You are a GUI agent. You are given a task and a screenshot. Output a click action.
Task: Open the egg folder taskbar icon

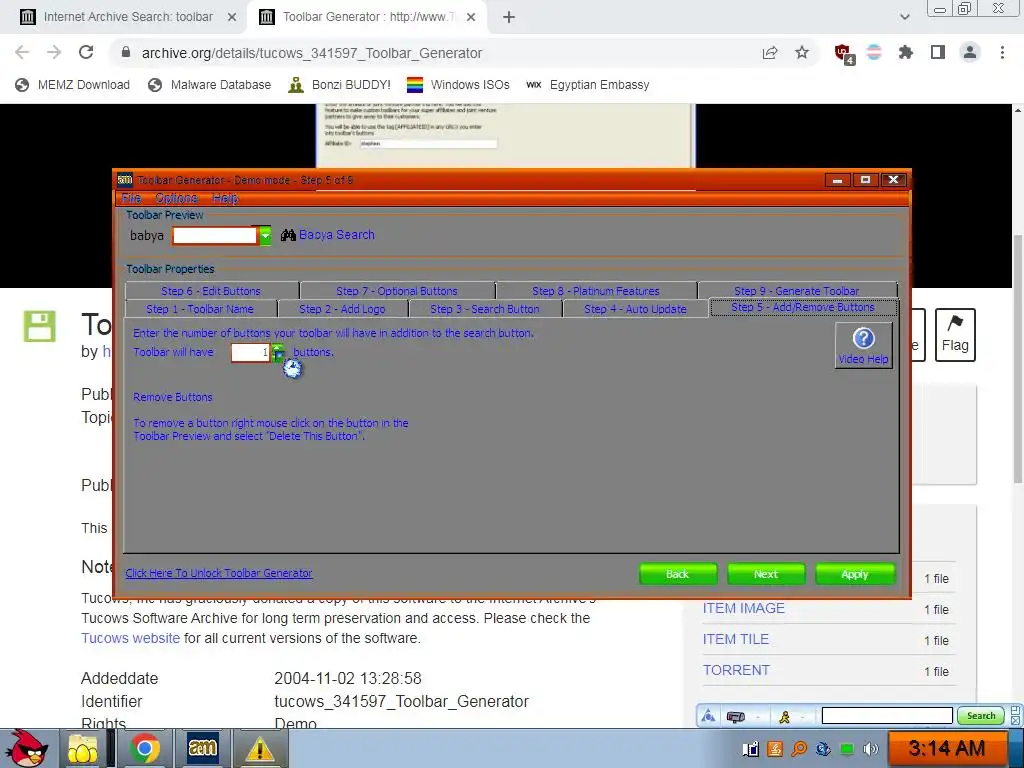[83, 748]
